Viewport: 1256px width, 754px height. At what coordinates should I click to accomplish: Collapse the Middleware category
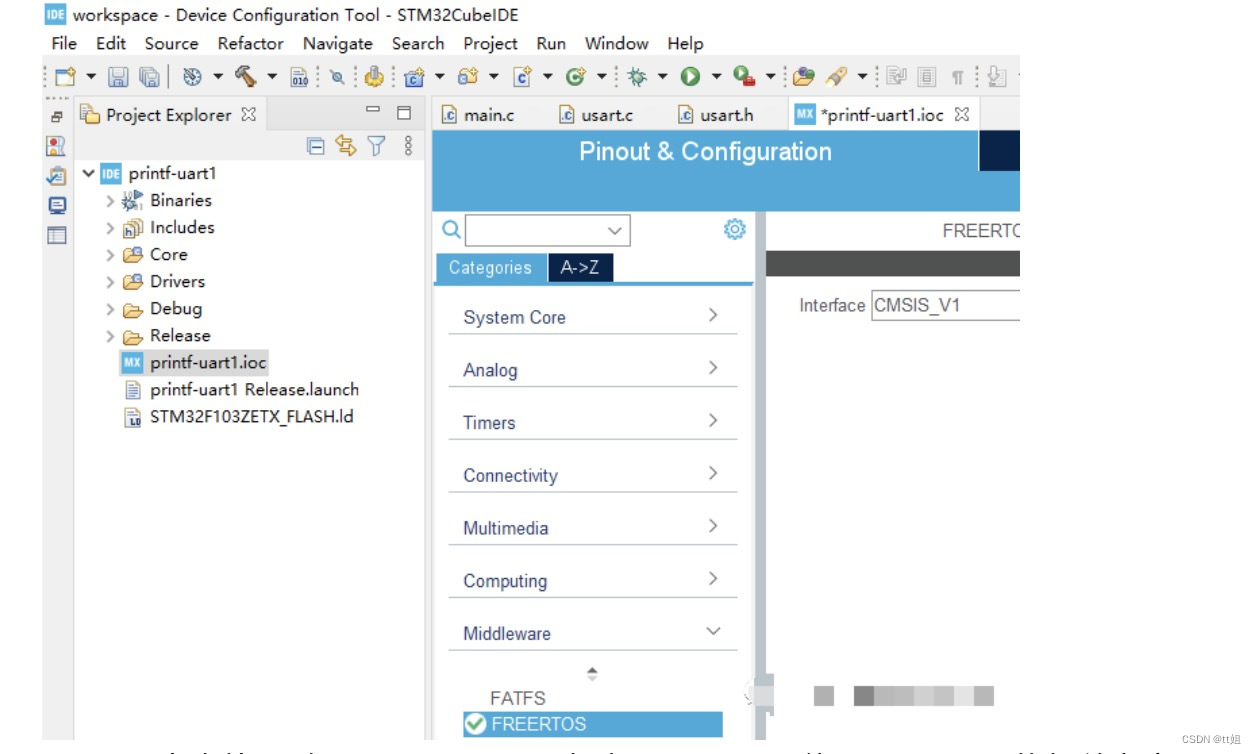click(x=592, y=633)
